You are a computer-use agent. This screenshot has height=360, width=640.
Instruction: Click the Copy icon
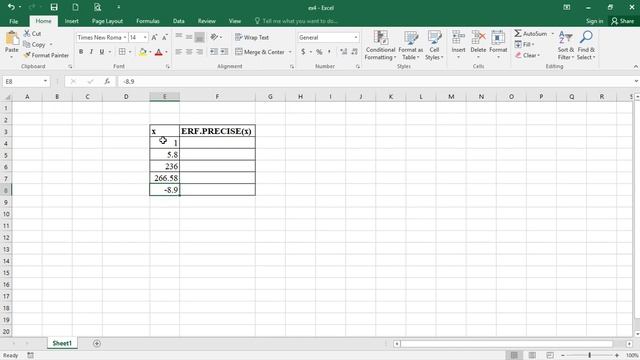(x=27, y=44)
